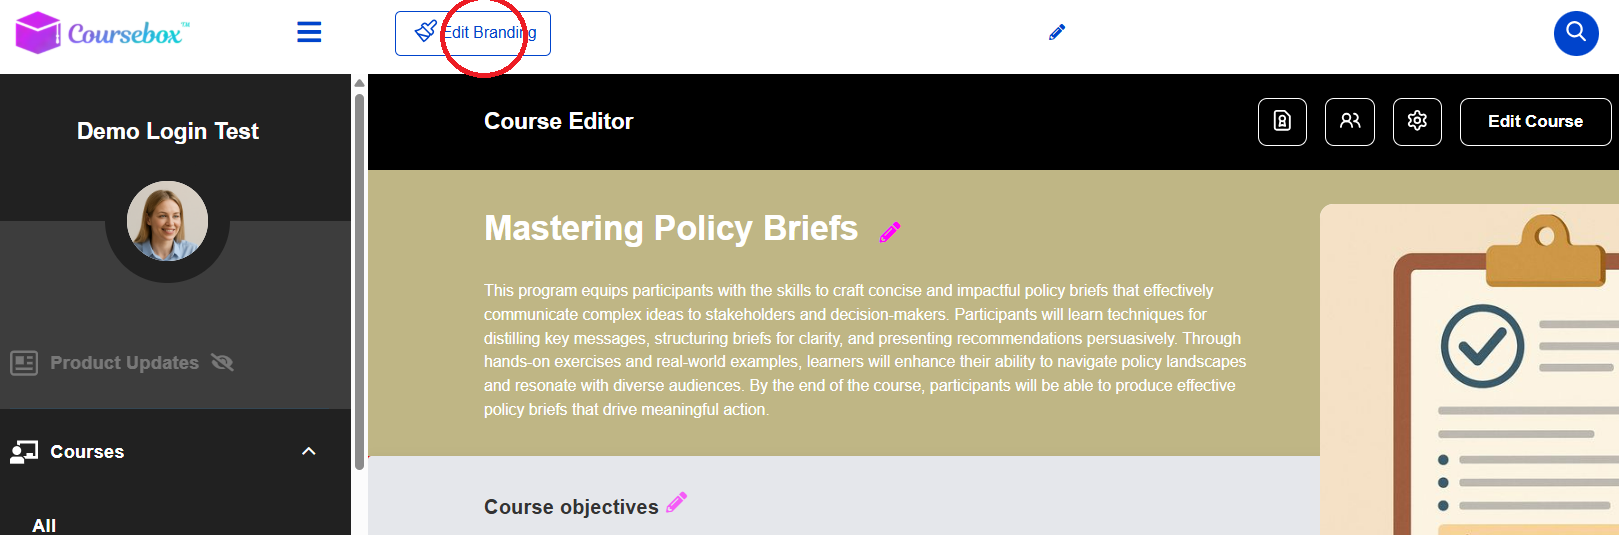Click the Coursebox logo
This screenshot has height=535, width=1619.
[103, 33]
